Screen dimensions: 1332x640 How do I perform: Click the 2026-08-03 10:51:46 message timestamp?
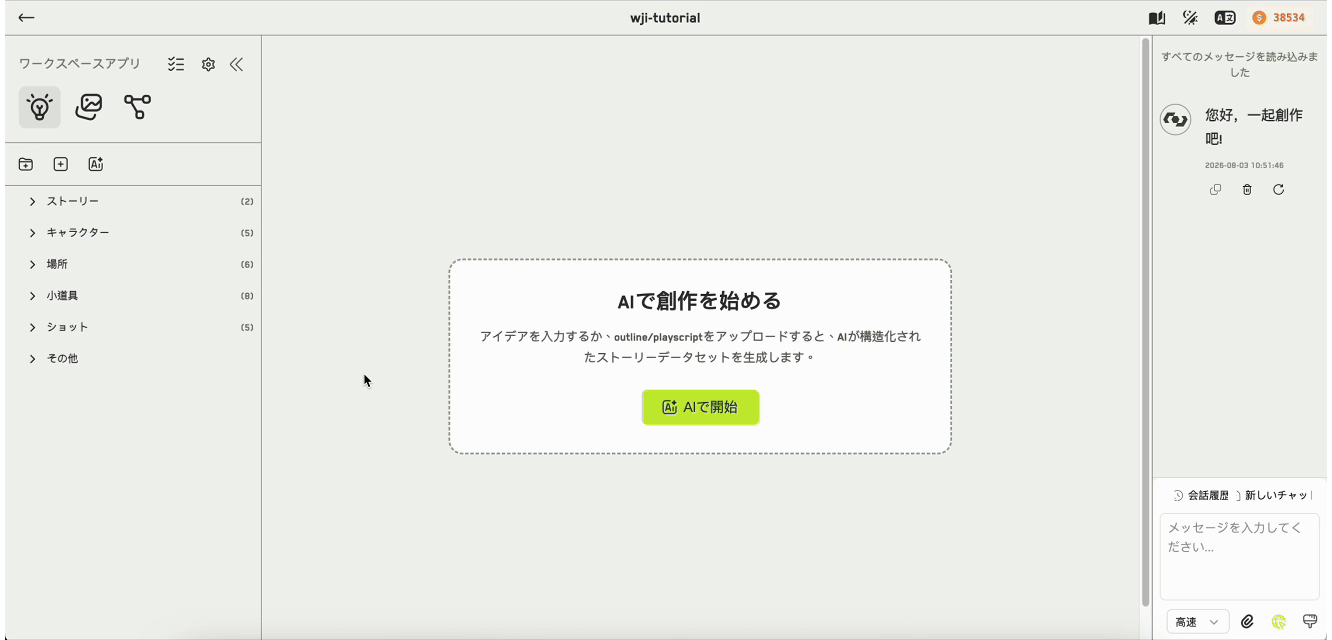pos(1244,165)
